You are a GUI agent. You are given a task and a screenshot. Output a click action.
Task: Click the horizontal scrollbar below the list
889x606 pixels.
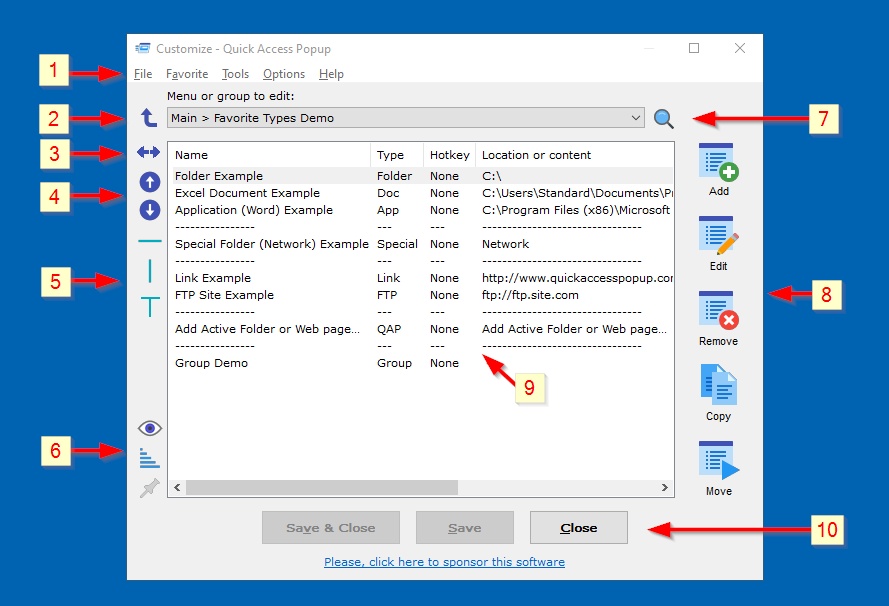[x=420, y=487]
